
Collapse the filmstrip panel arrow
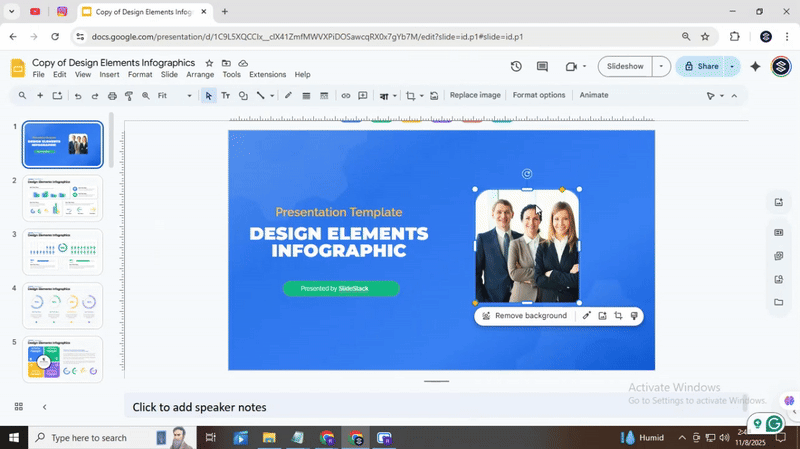(x=44, y=407)
